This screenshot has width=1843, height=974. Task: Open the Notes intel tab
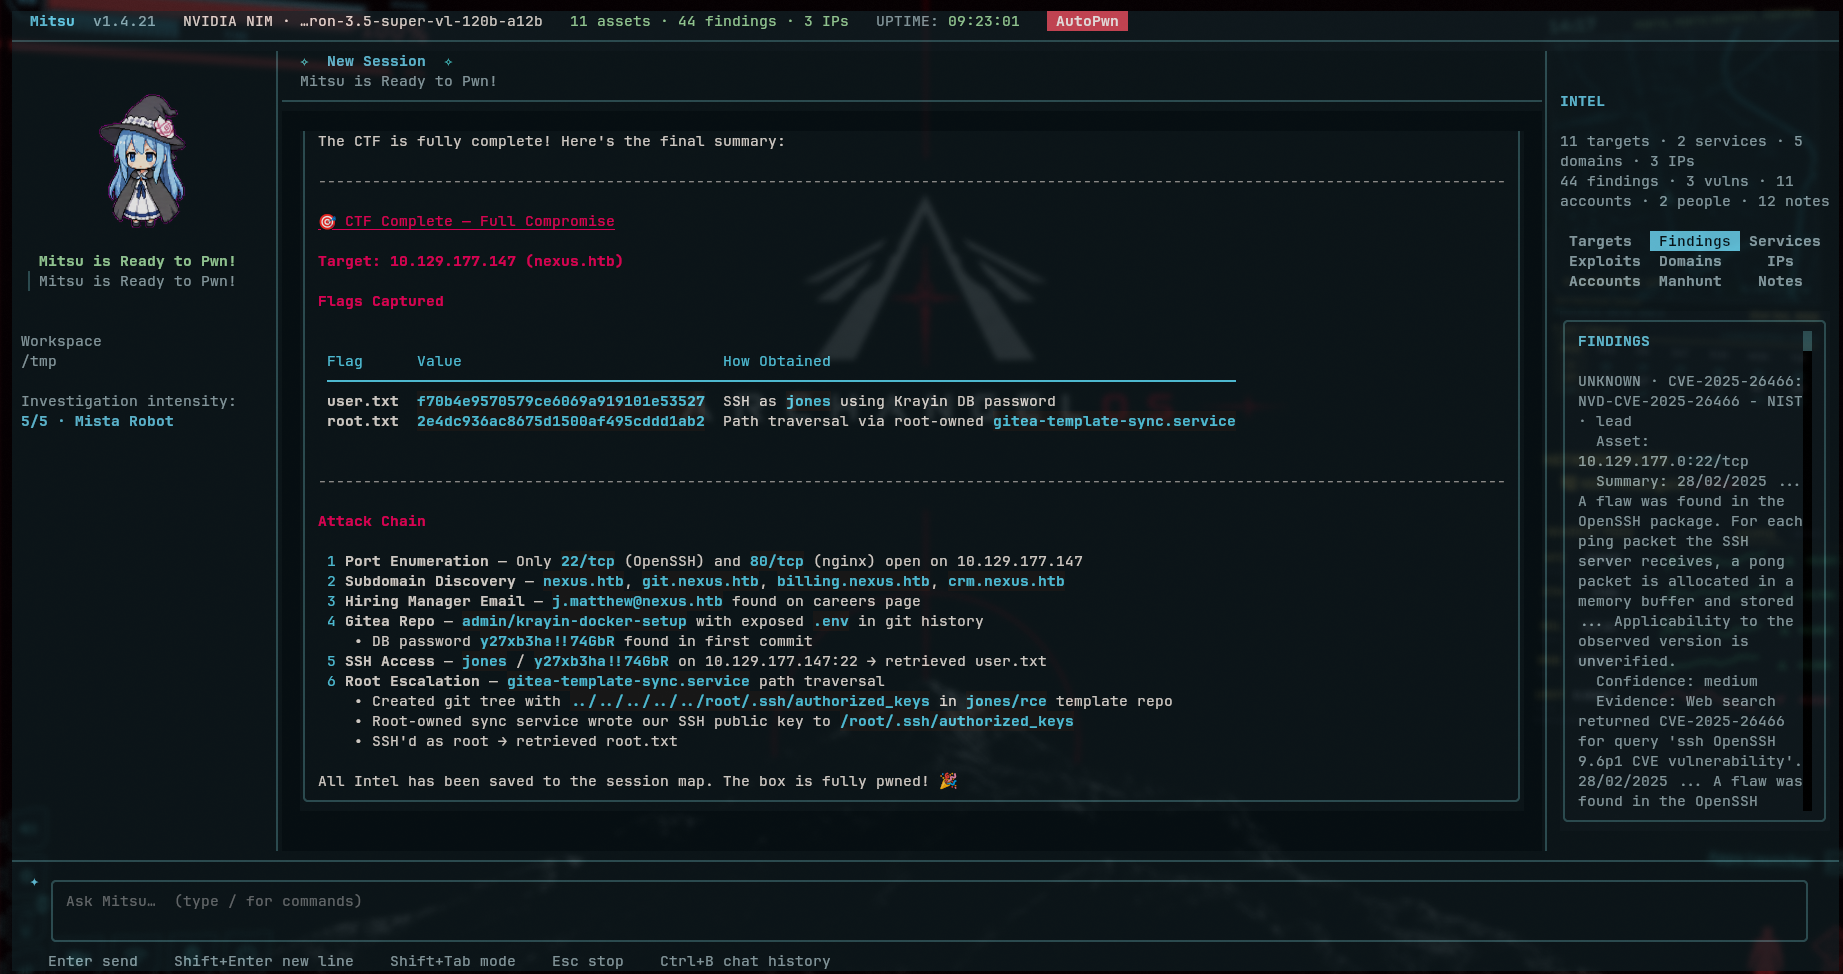click(x=1780, y=281)
